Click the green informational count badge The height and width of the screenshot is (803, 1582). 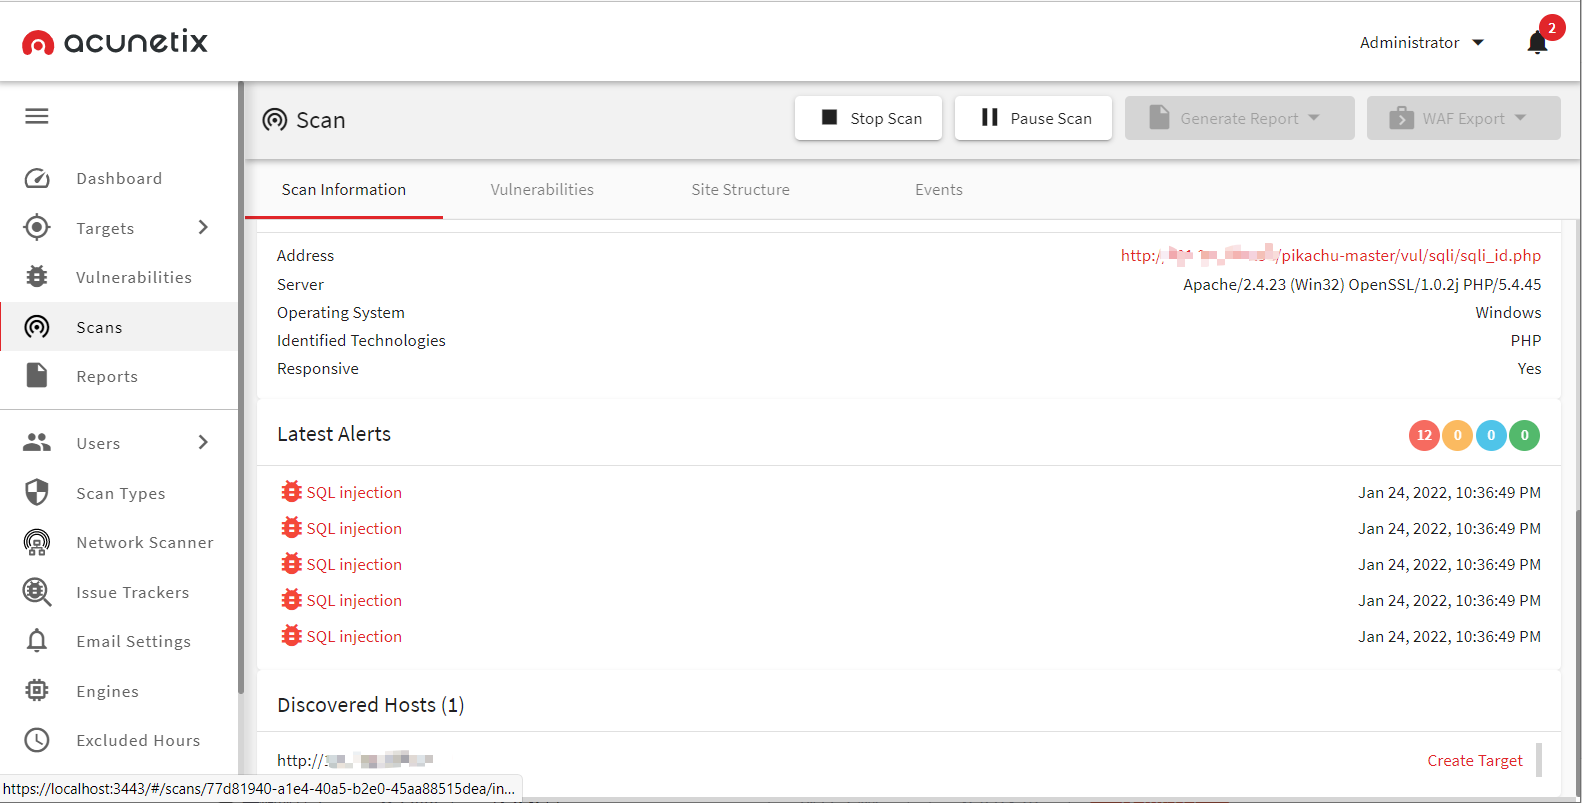click(x=1524, y=435)
